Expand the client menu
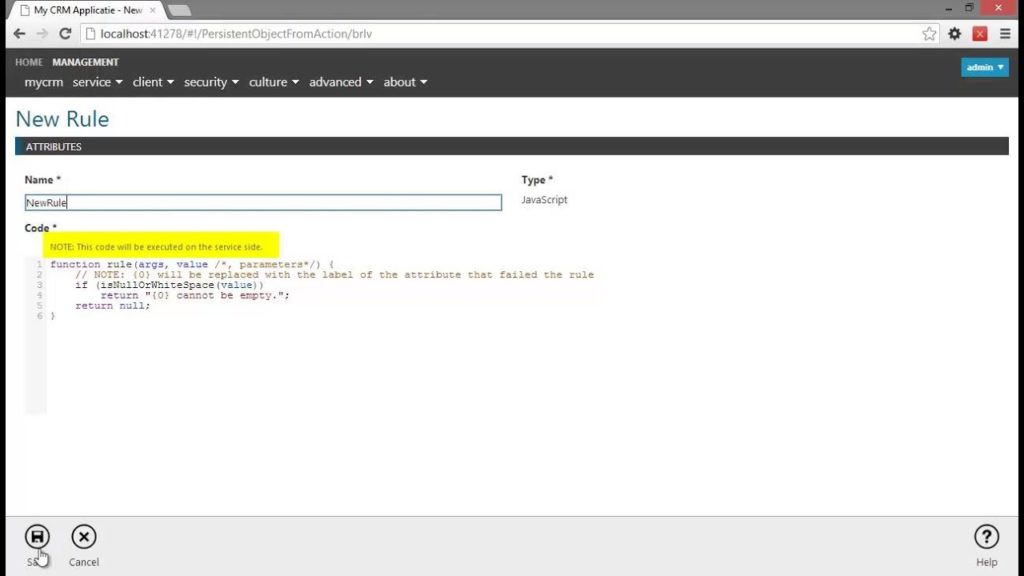The width and height of the screenshot is (1024, 576). [x=153, y=82]
